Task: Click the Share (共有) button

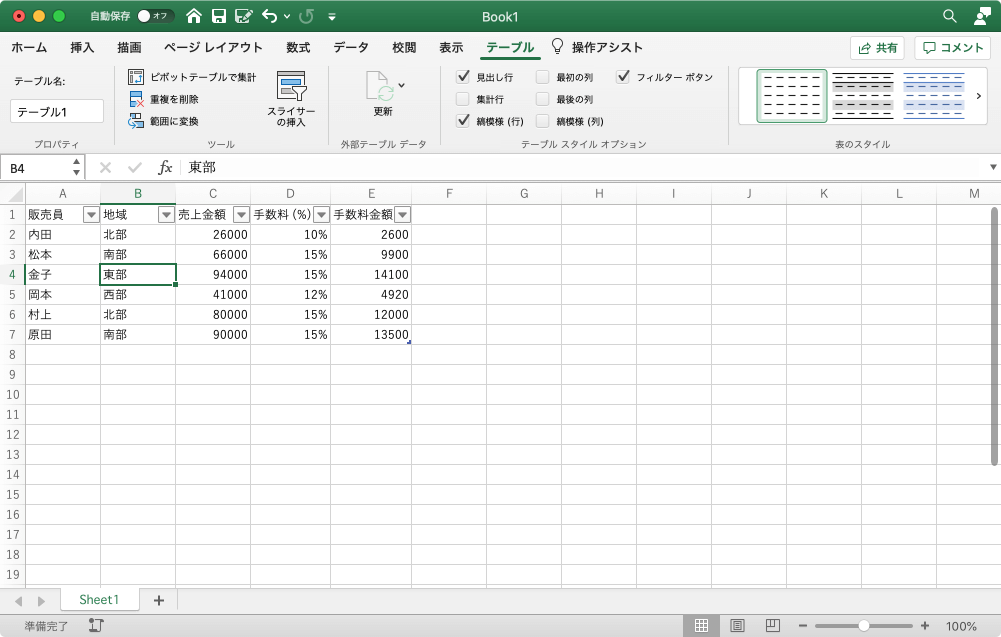Action: coord(877,48)
